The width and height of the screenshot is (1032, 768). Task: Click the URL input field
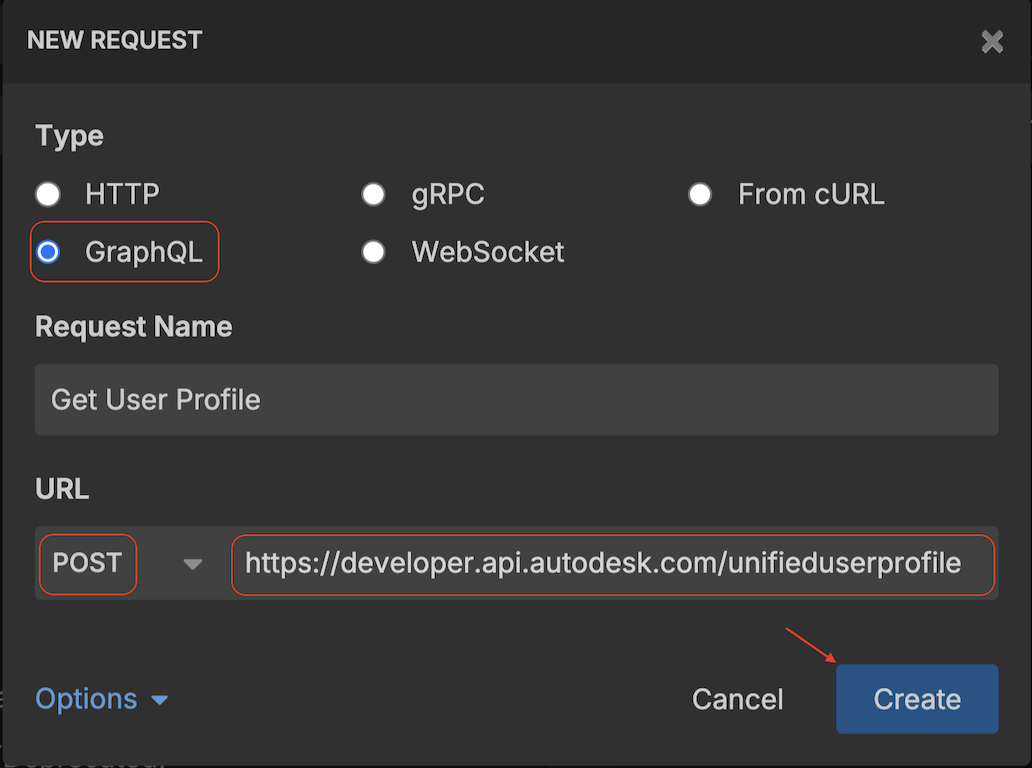[613, 564]
